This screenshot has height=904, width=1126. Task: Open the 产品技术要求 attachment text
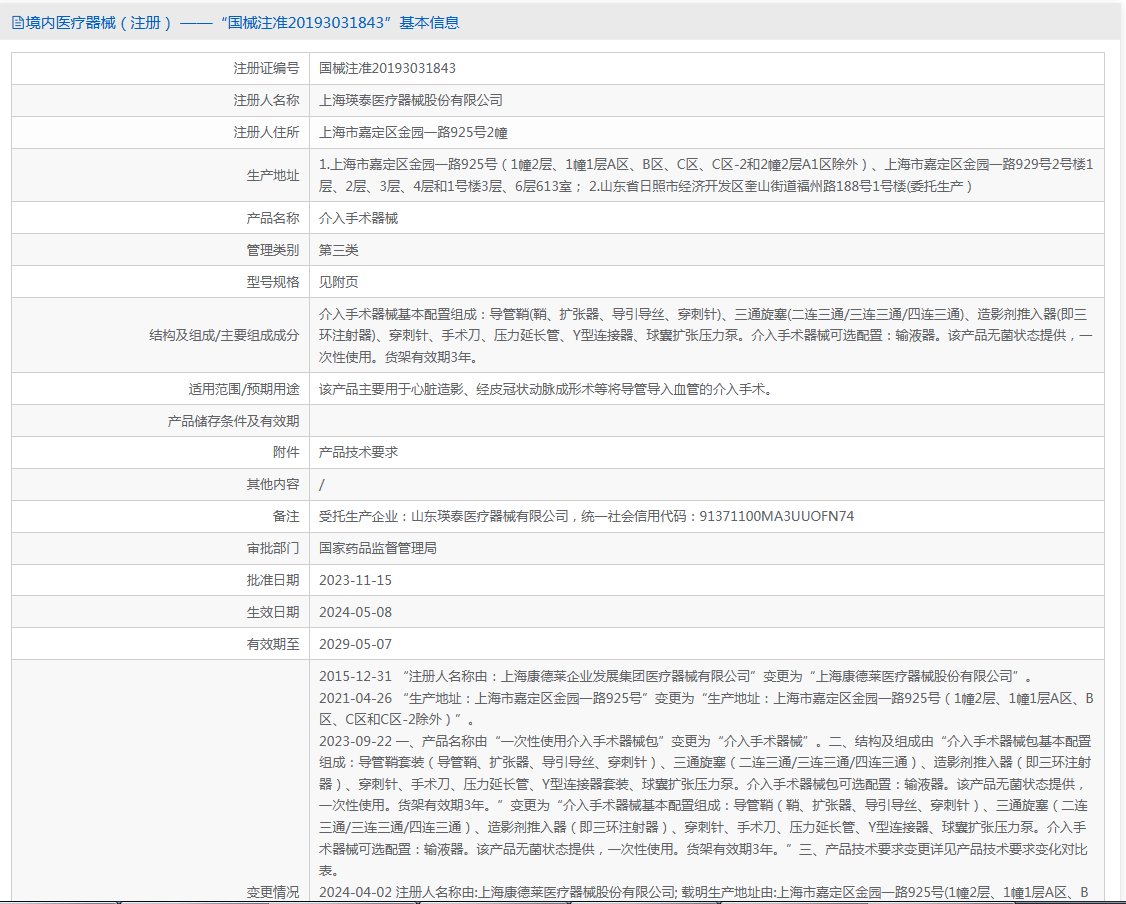[358, 452]
